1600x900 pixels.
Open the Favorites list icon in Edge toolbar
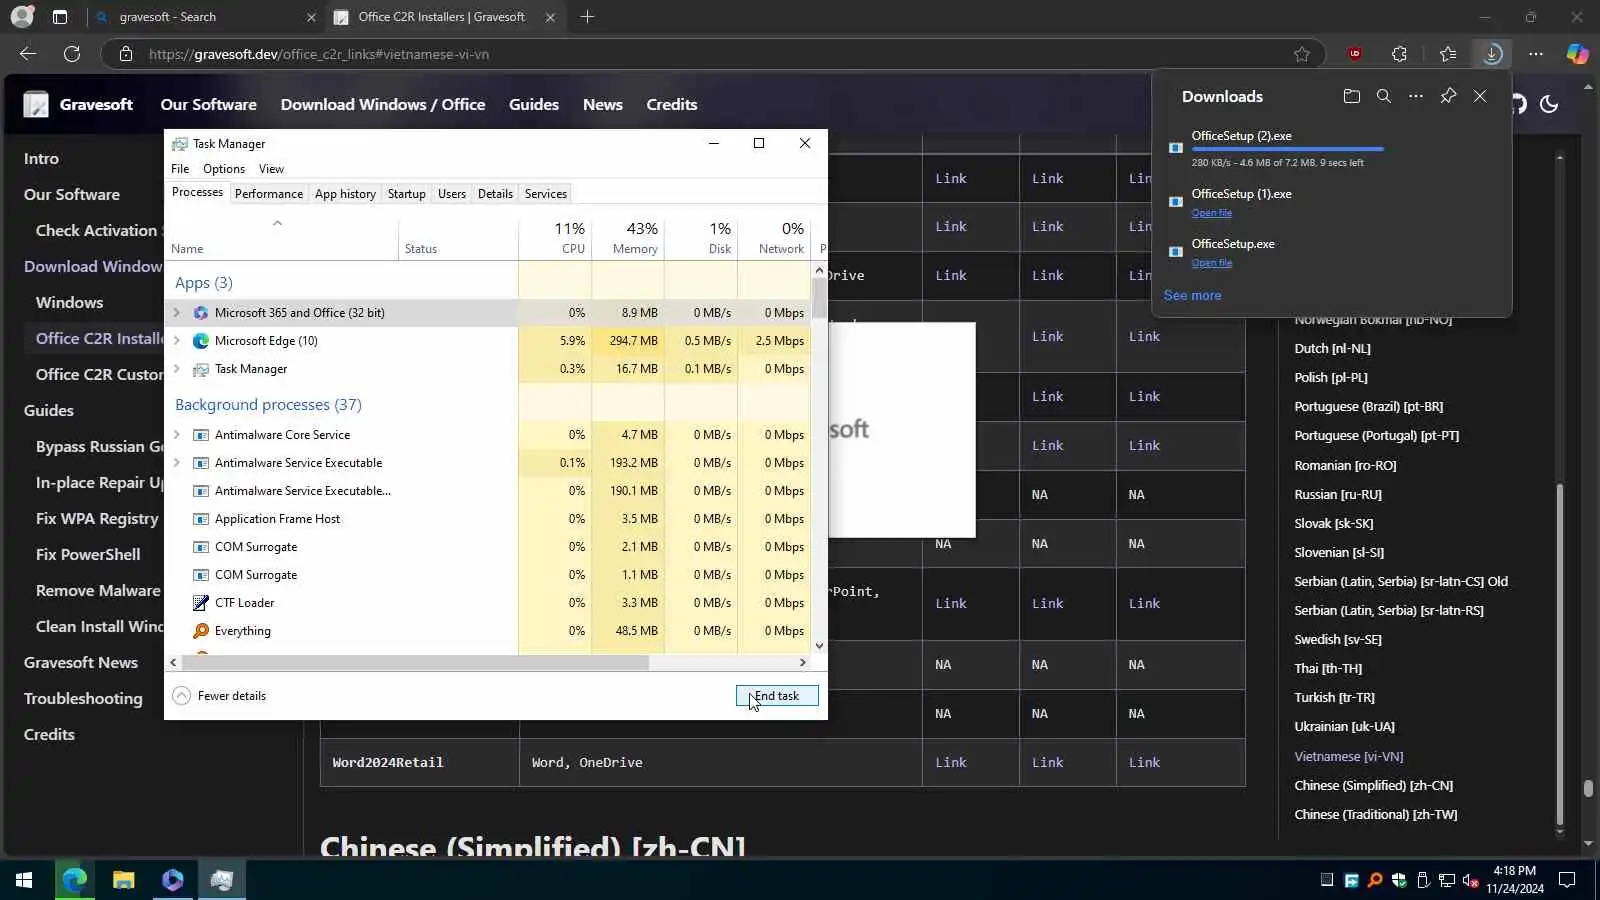click(1447, 54)
